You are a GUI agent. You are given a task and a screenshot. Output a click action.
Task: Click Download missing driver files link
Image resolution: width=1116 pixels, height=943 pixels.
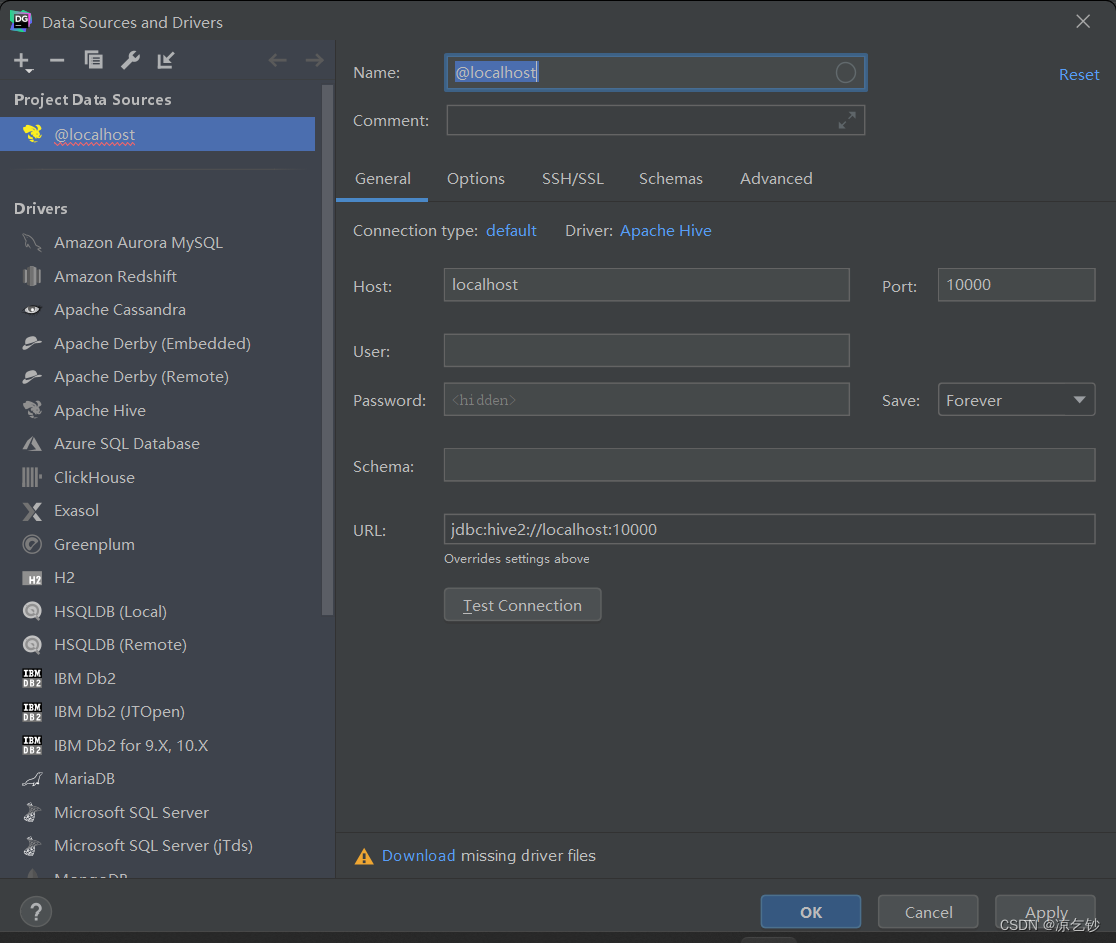pos(418,855)
